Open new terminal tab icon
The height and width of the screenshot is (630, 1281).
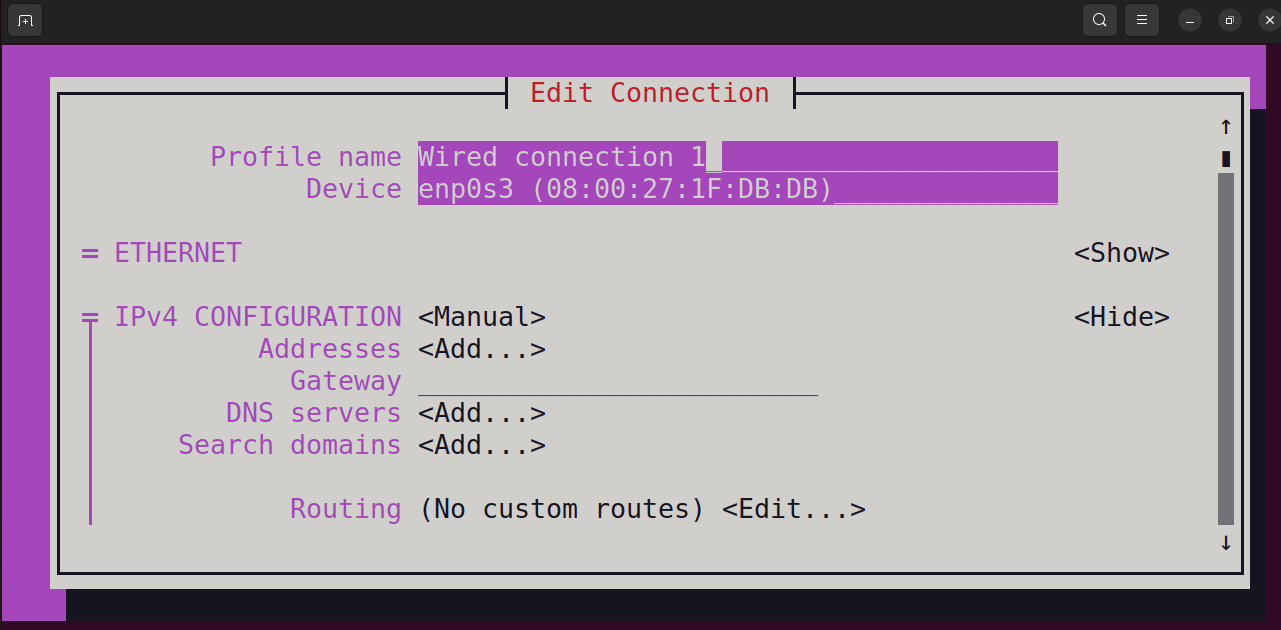[25, 20]
